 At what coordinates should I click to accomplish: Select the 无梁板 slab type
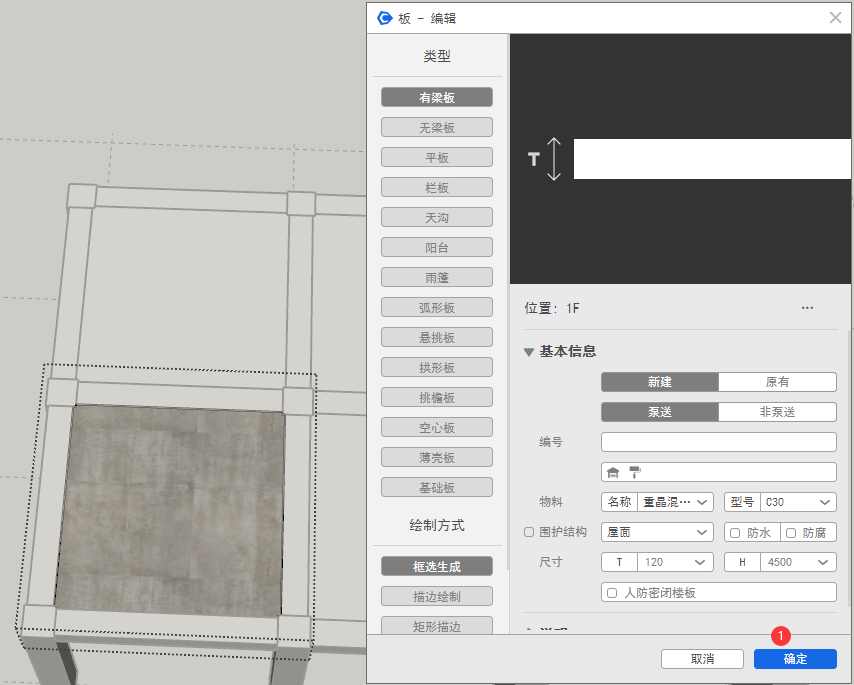click(x=436, y=127)
